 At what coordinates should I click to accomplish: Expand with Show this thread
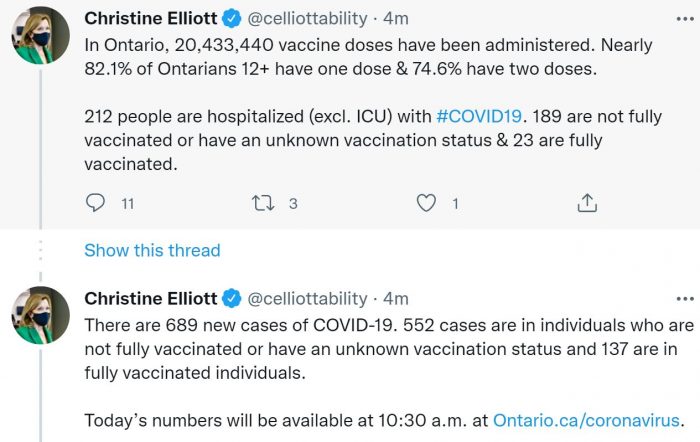point(152,250)
